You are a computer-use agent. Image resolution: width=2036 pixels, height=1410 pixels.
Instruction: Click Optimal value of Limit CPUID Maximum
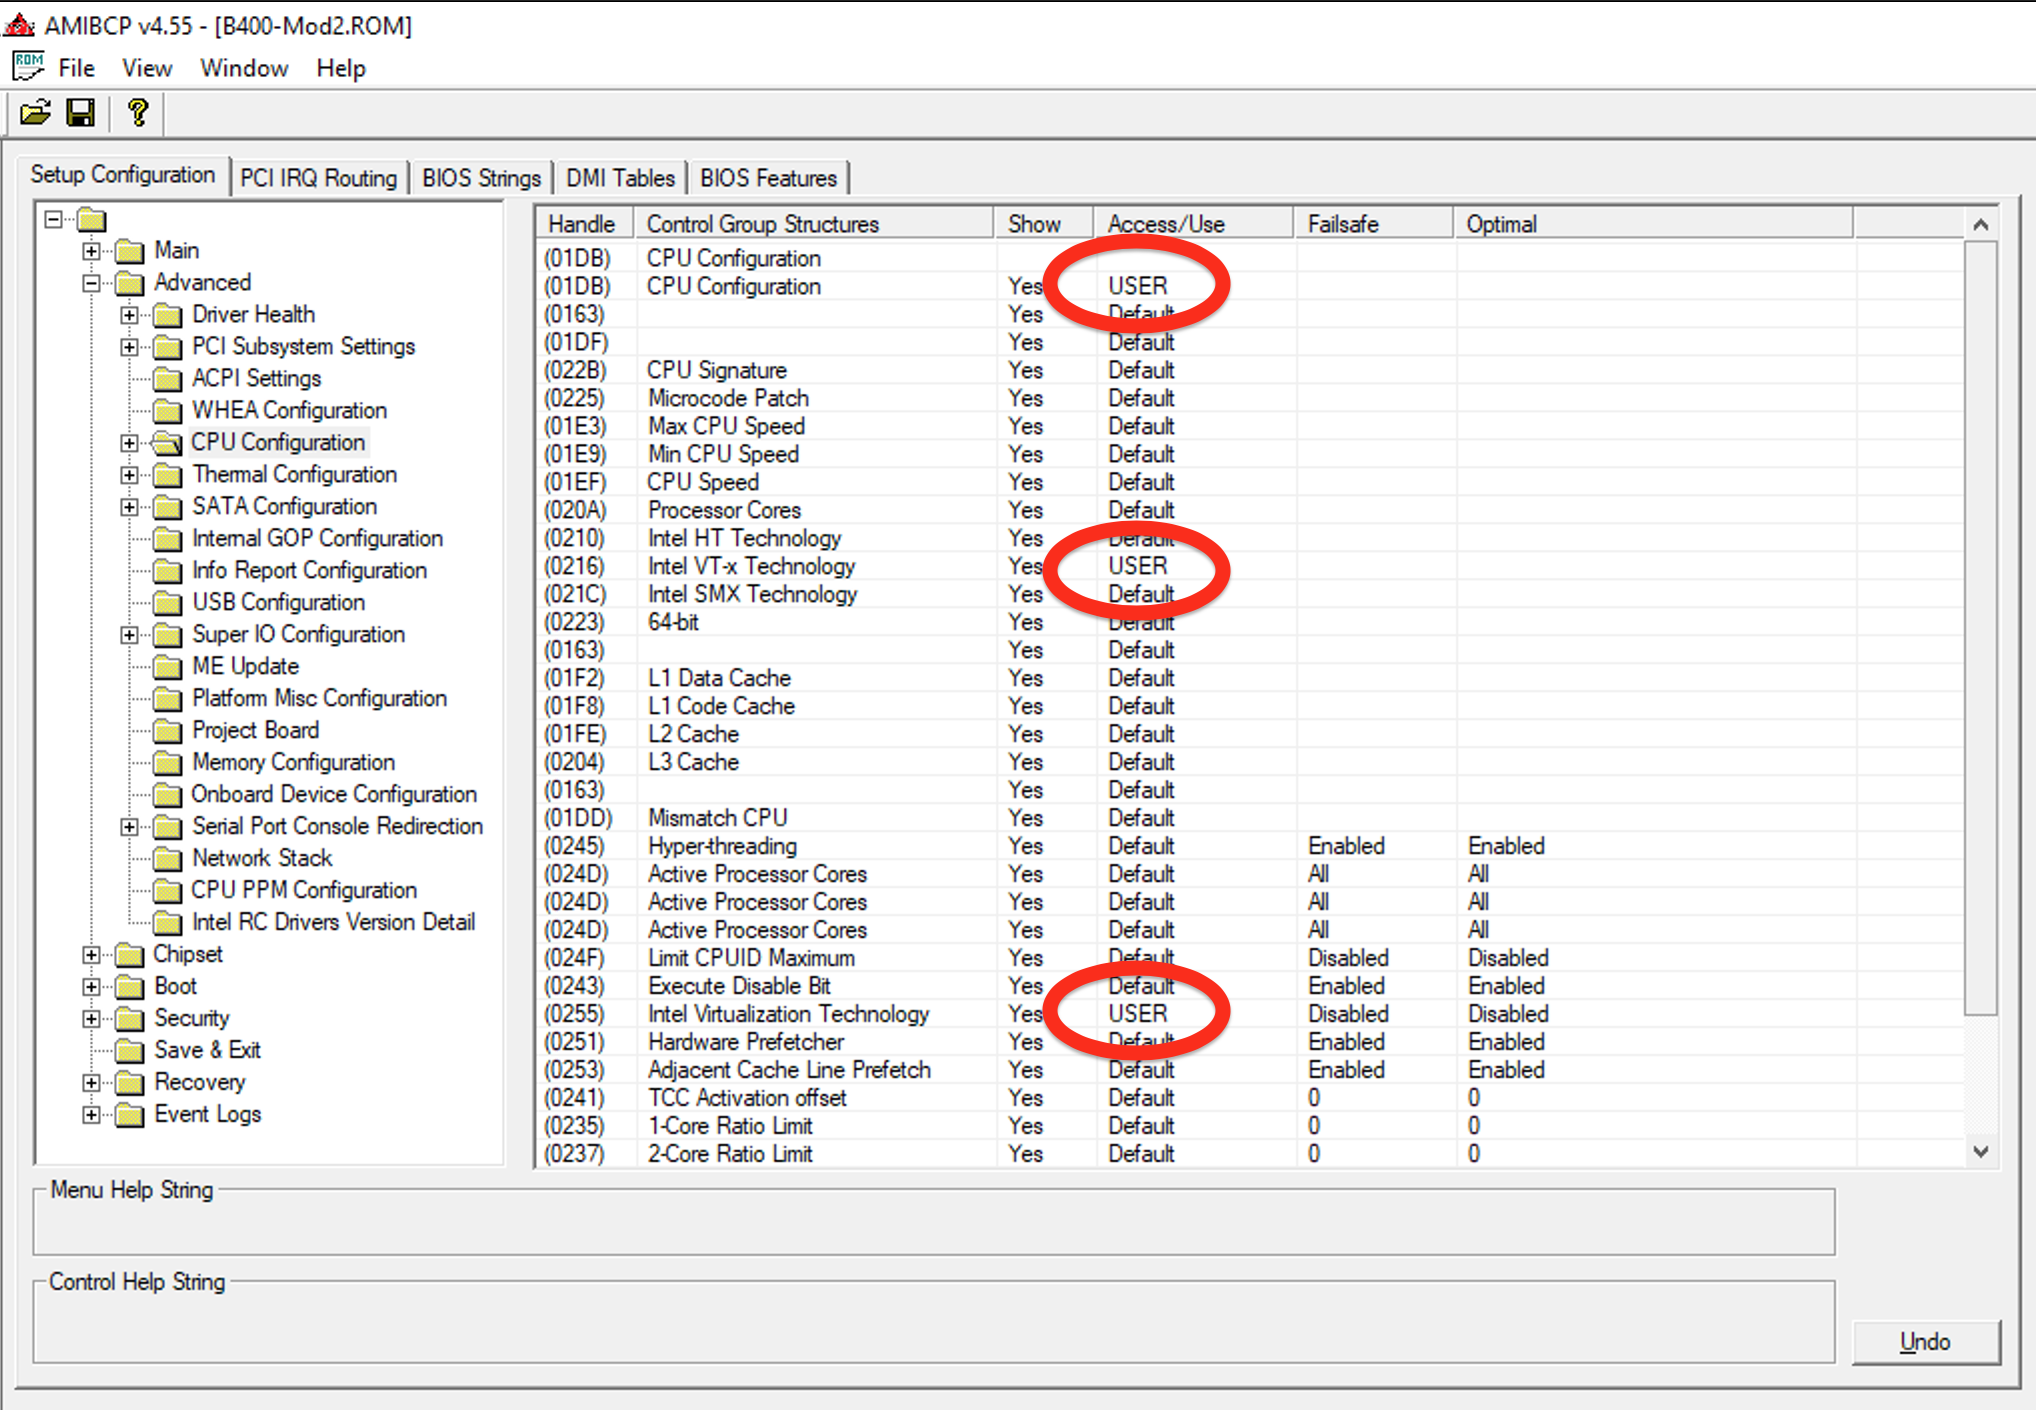[x=1508, y=958]
